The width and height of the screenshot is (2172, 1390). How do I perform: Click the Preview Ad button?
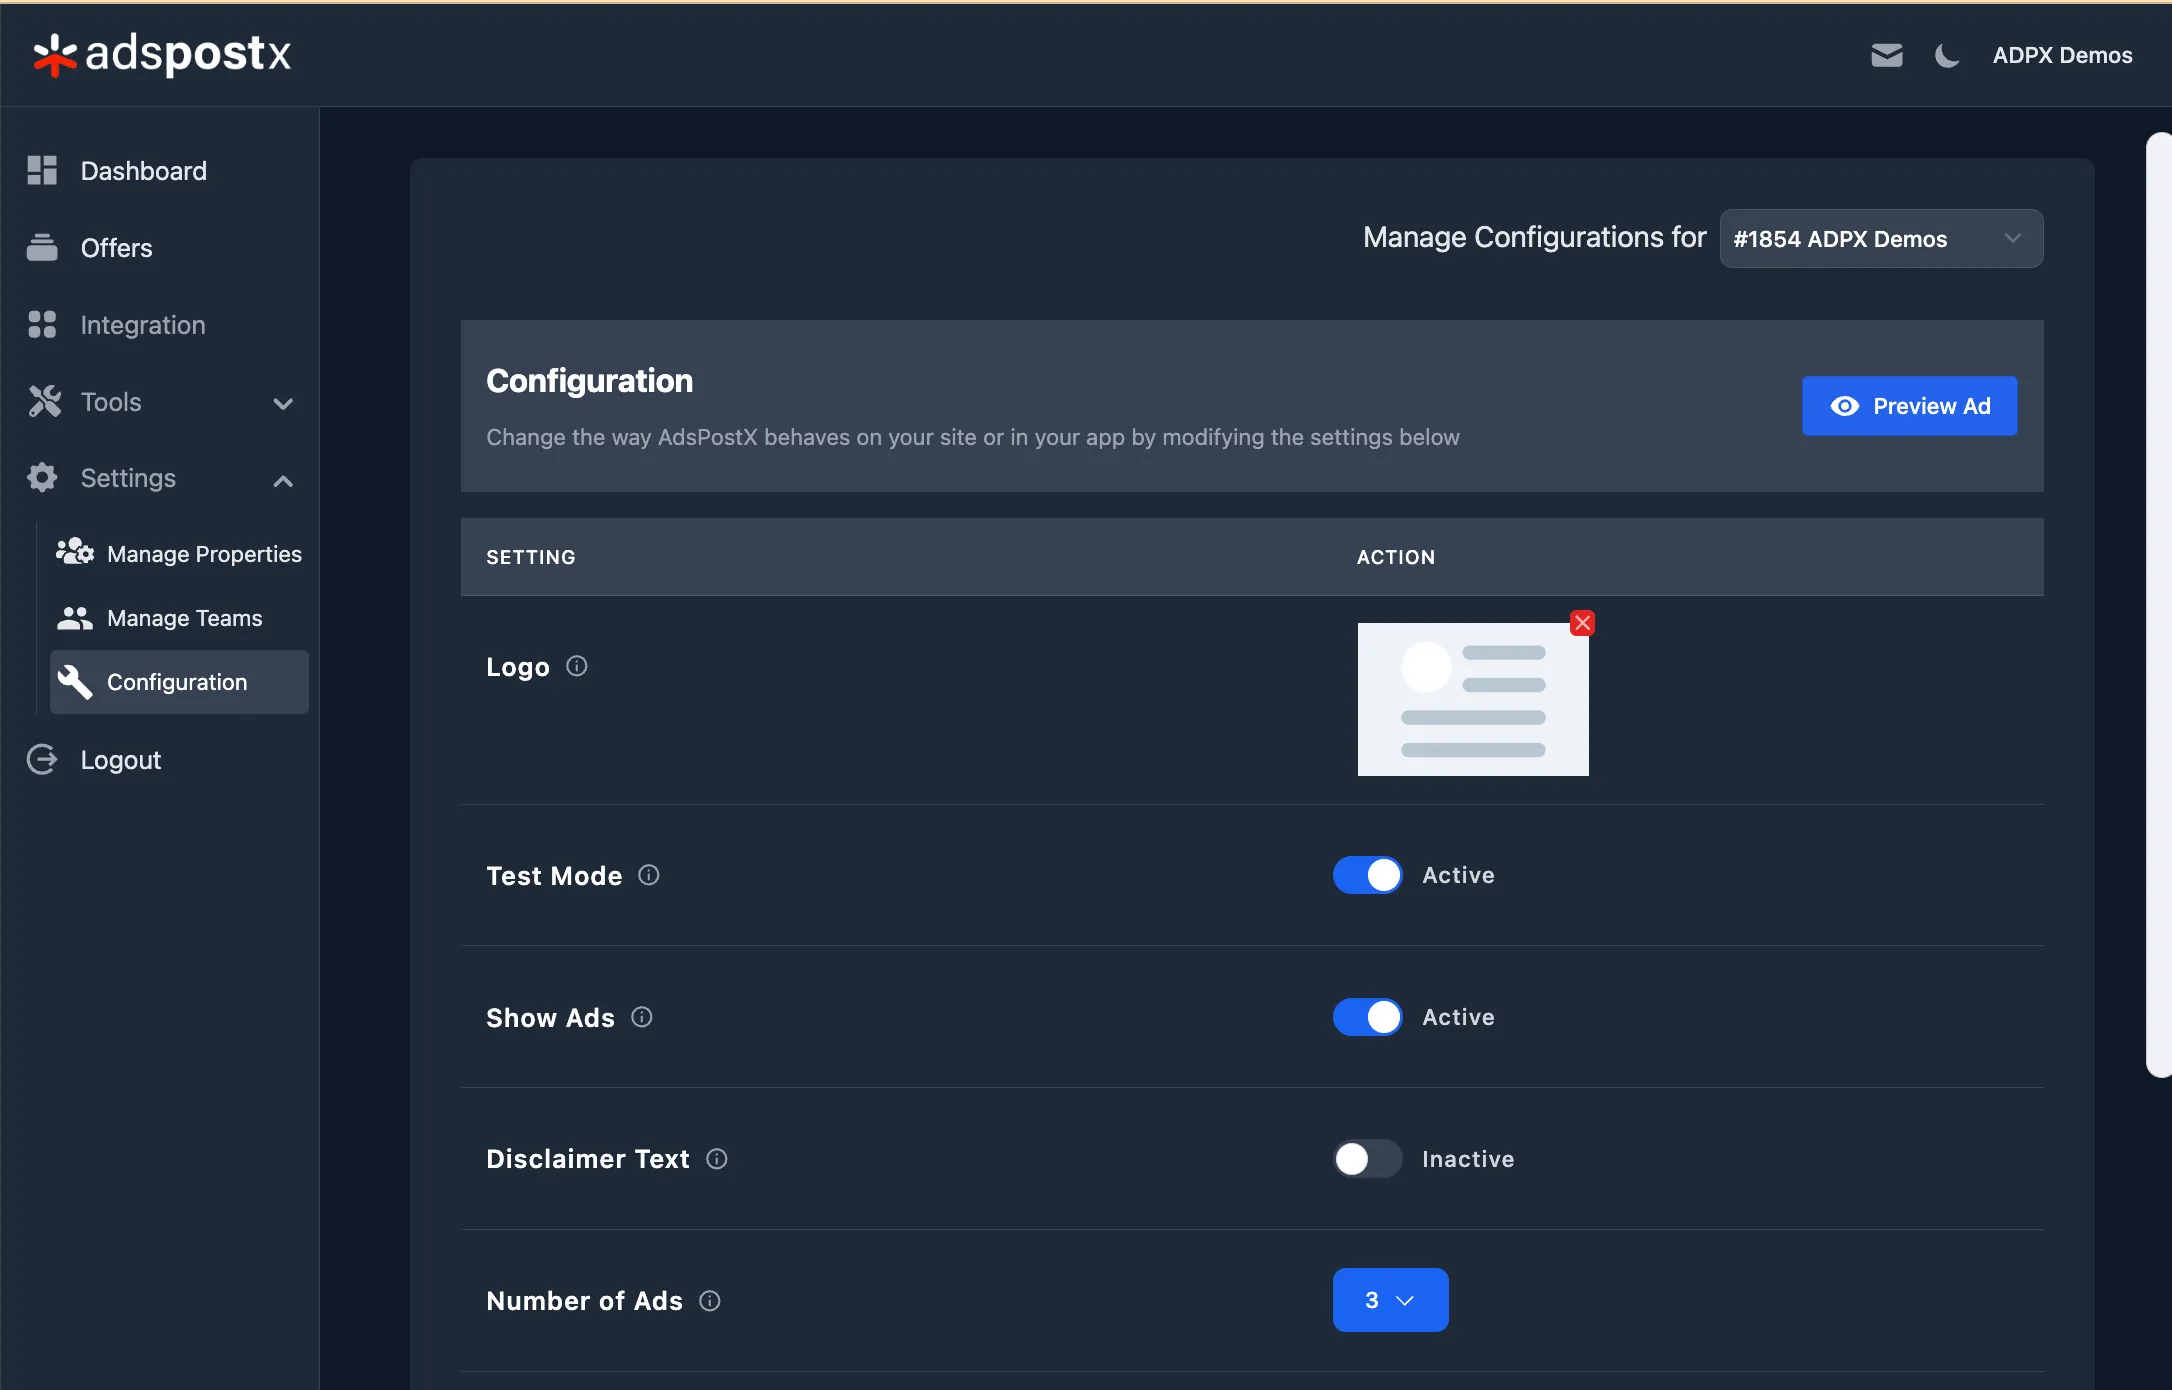pyautogui.click(x=1909, y=406)
